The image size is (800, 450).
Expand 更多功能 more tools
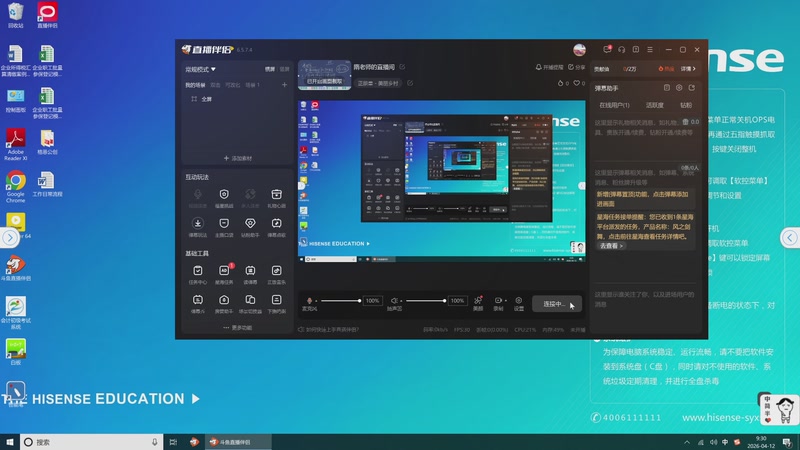(x=238, y=328)
